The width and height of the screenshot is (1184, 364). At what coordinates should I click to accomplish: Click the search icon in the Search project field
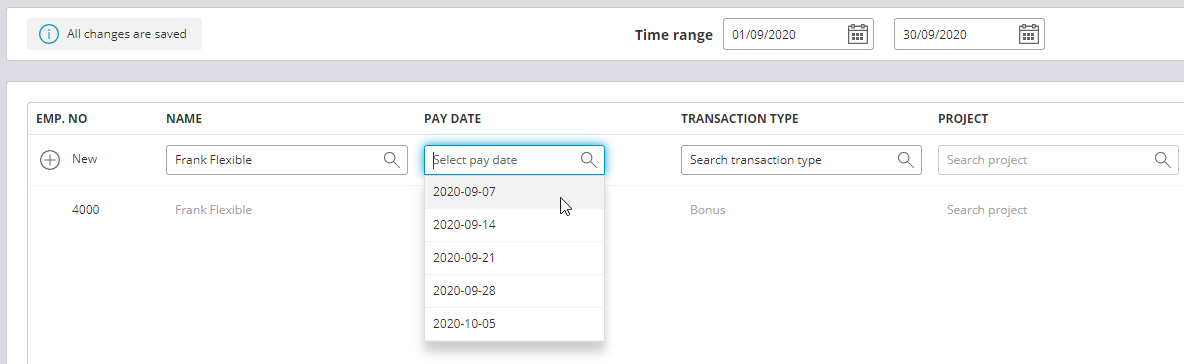coord(1162,159)
